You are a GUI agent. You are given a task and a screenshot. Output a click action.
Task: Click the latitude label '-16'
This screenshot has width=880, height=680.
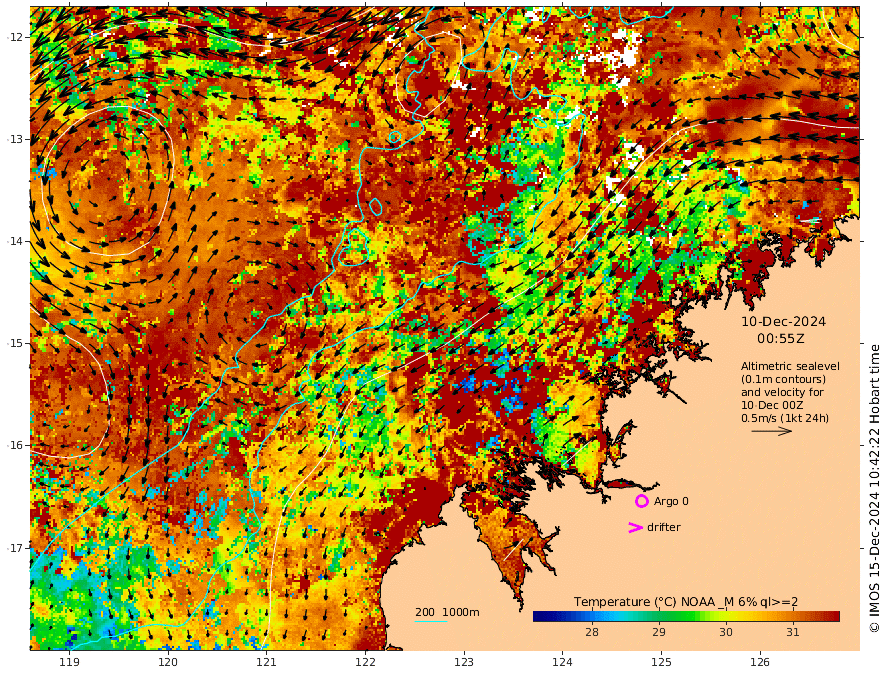pos(15,445)
